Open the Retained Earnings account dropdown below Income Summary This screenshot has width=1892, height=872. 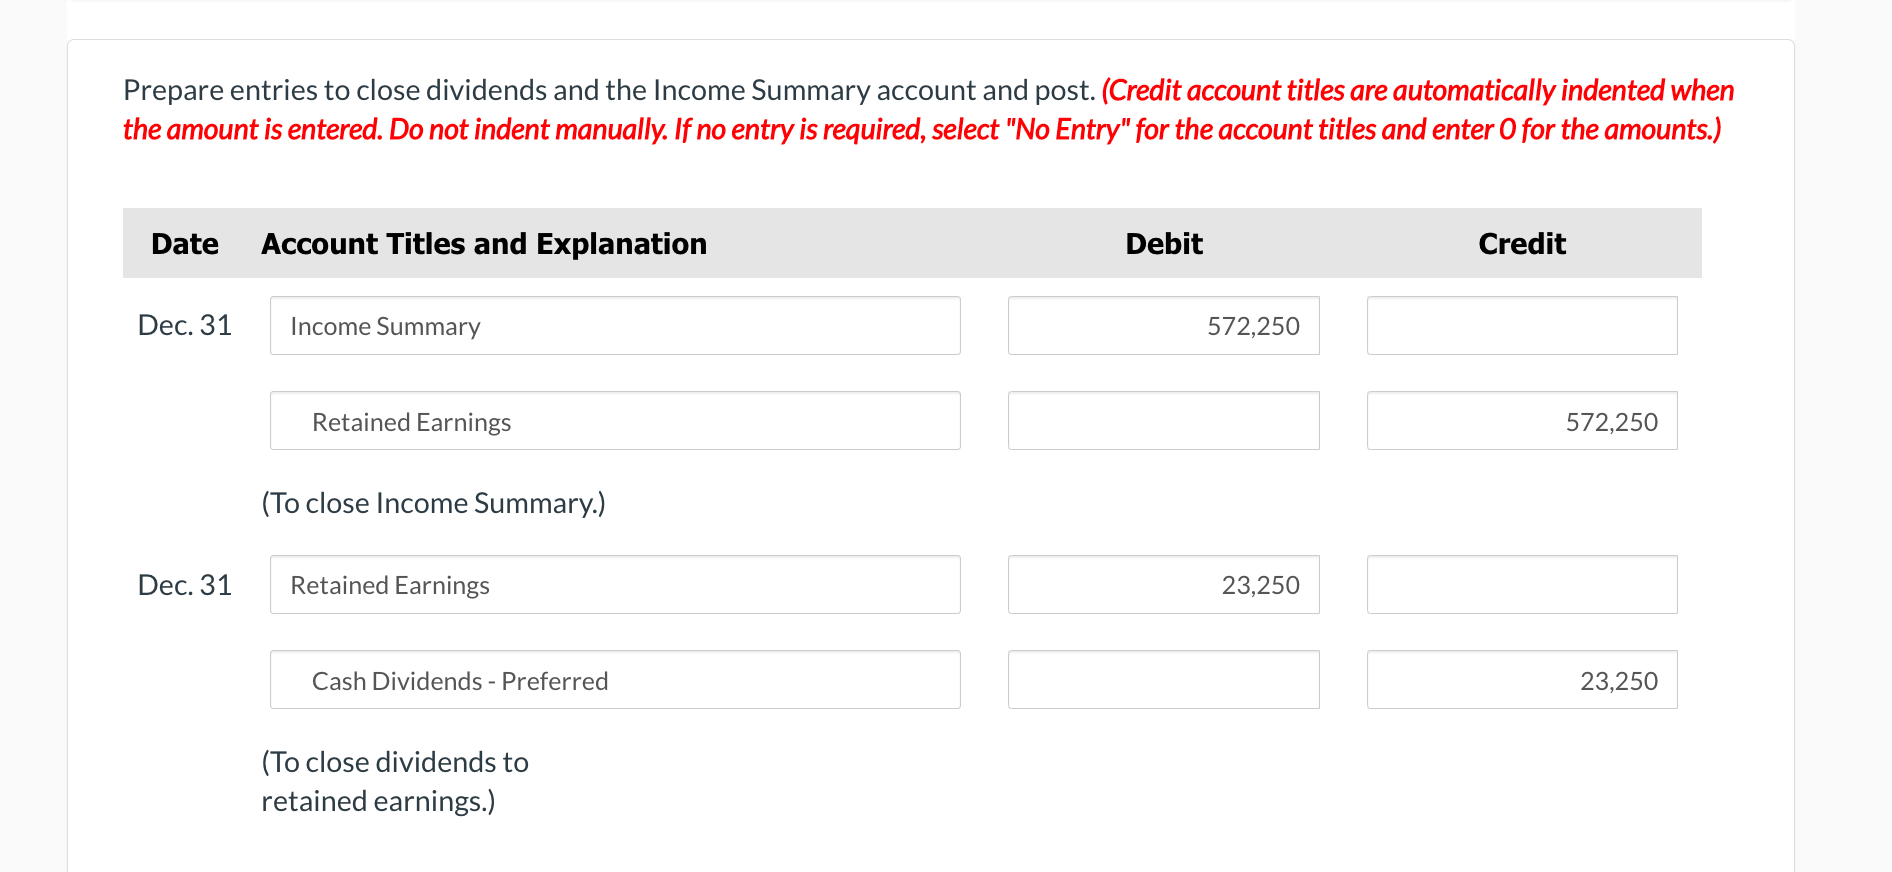tap(614, 420)
